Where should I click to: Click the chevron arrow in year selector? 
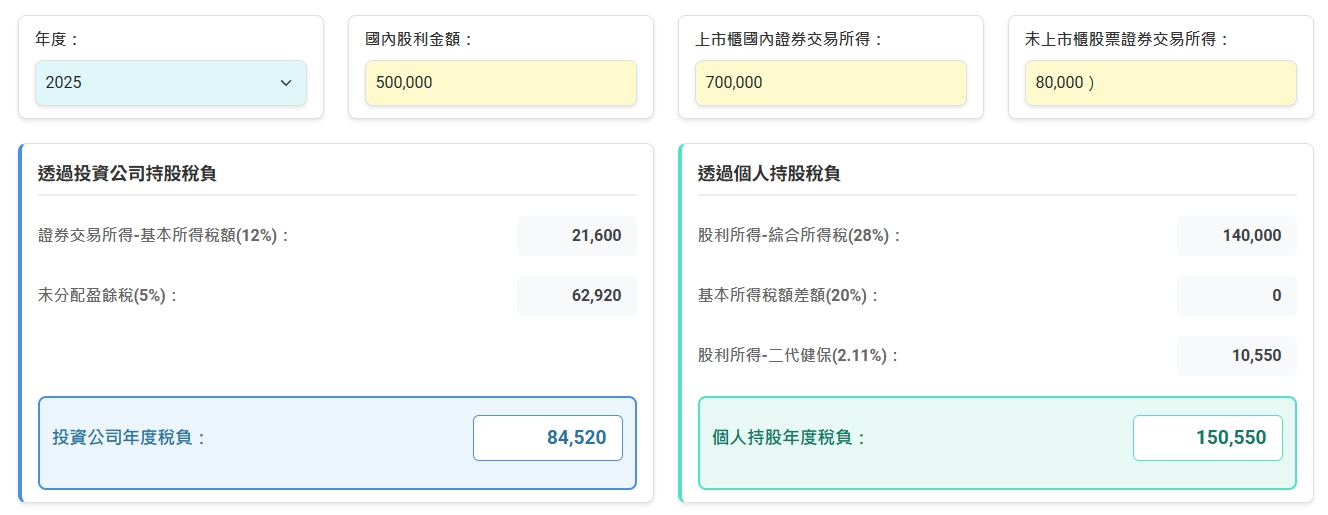click(x=286, y=83)
